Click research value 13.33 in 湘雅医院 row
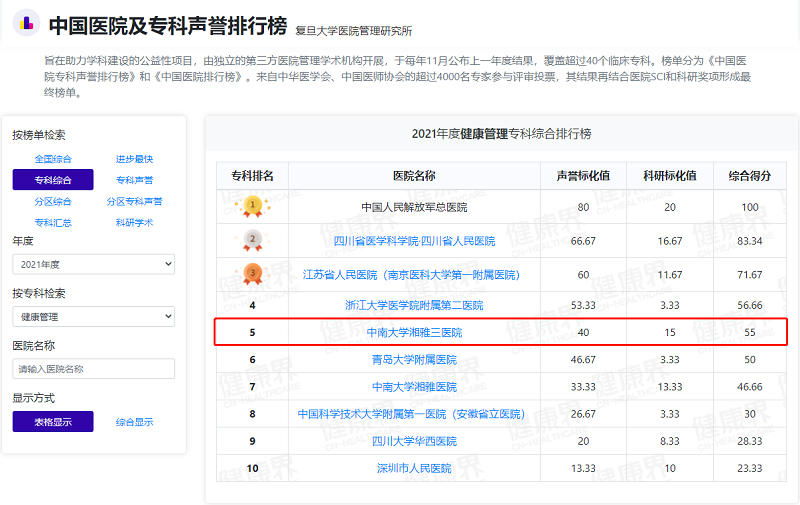This screenshot has width=800, height=505. pos(670,387)
